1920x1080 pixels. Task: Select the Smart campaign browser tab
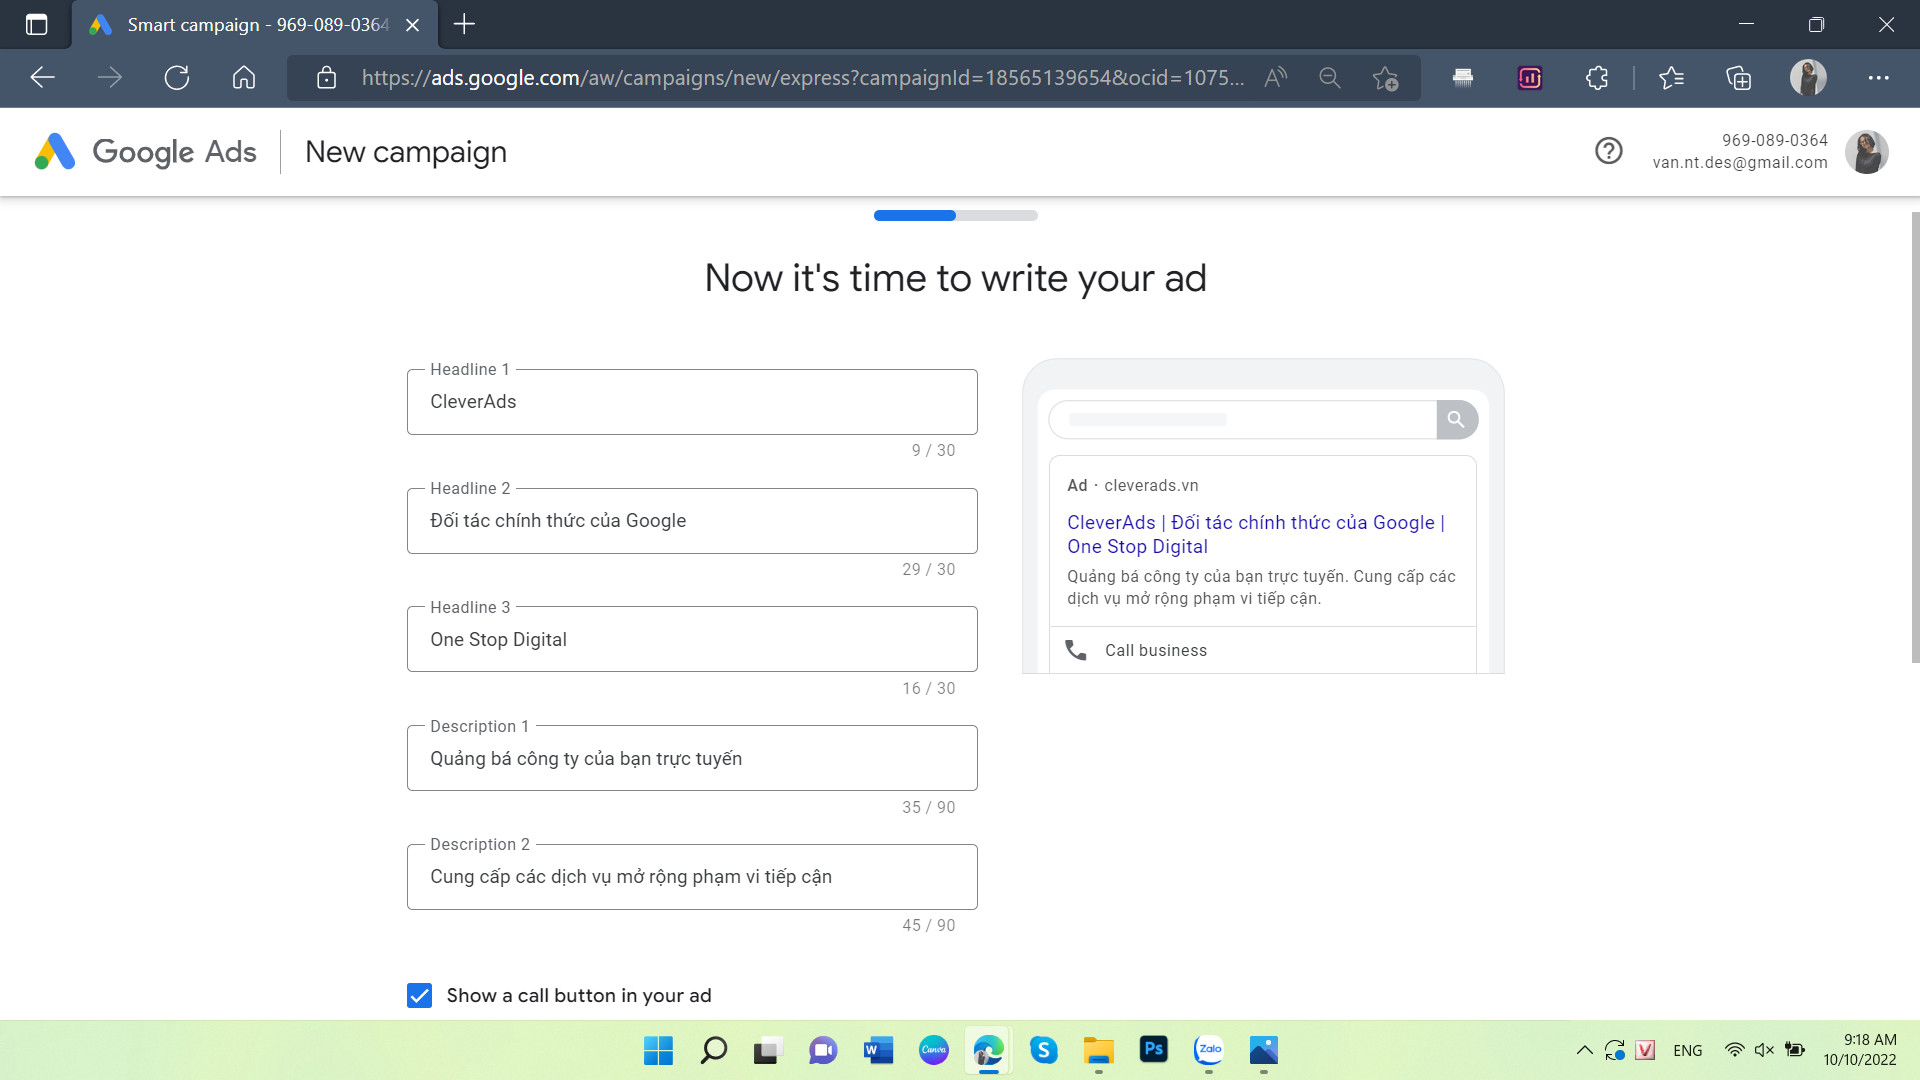(255, 25)
